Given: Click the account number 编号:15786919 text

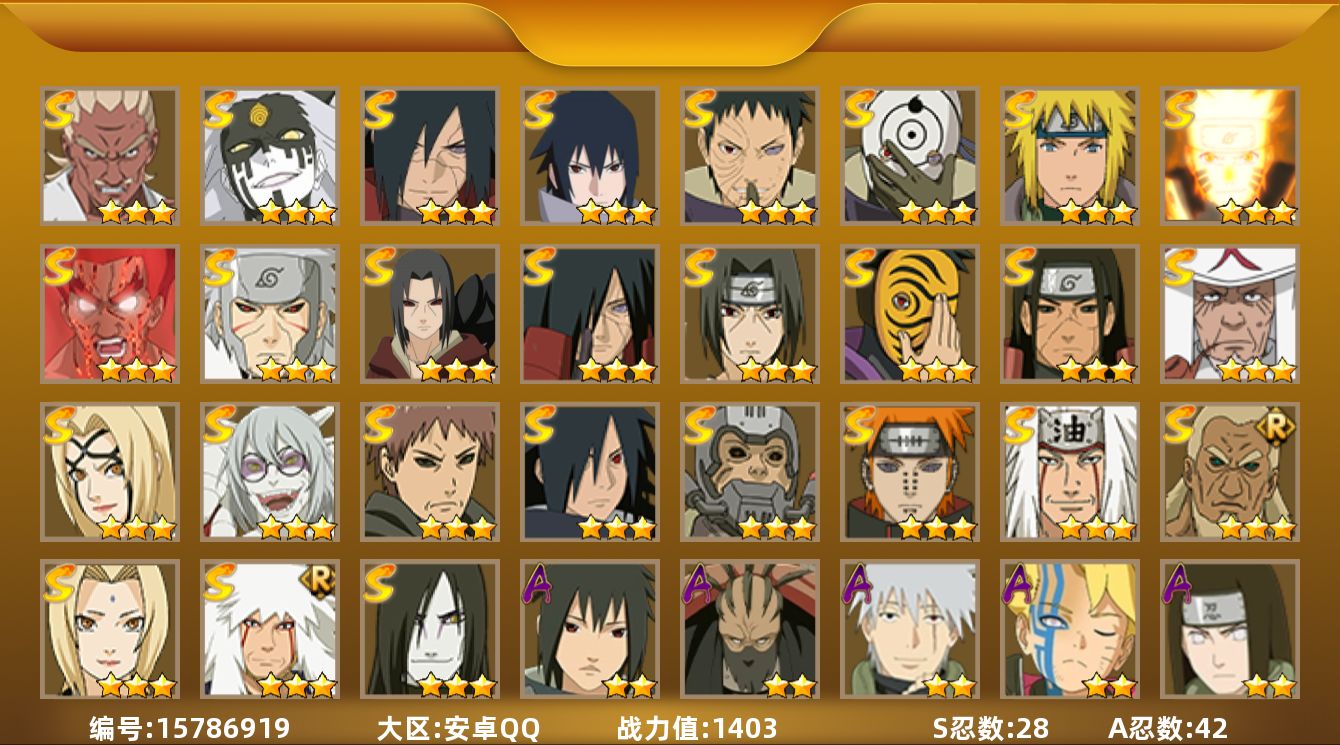Looking at the screenshot, I should 189,728.
